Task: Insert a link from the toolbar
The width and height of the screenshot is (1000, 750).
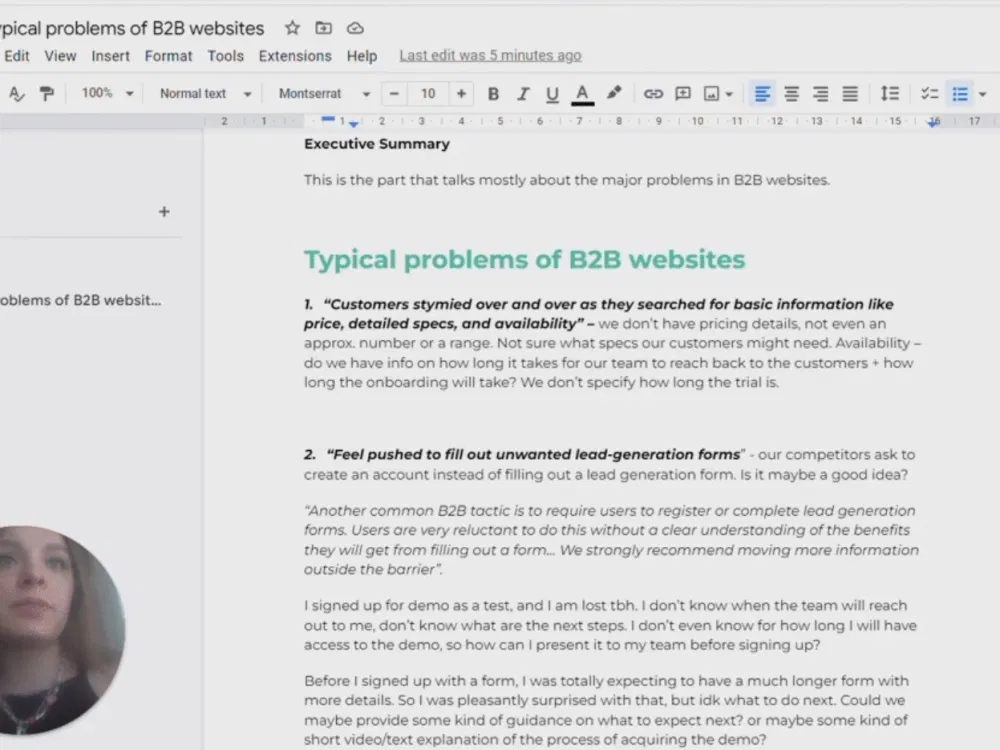Action: [653, 94]
